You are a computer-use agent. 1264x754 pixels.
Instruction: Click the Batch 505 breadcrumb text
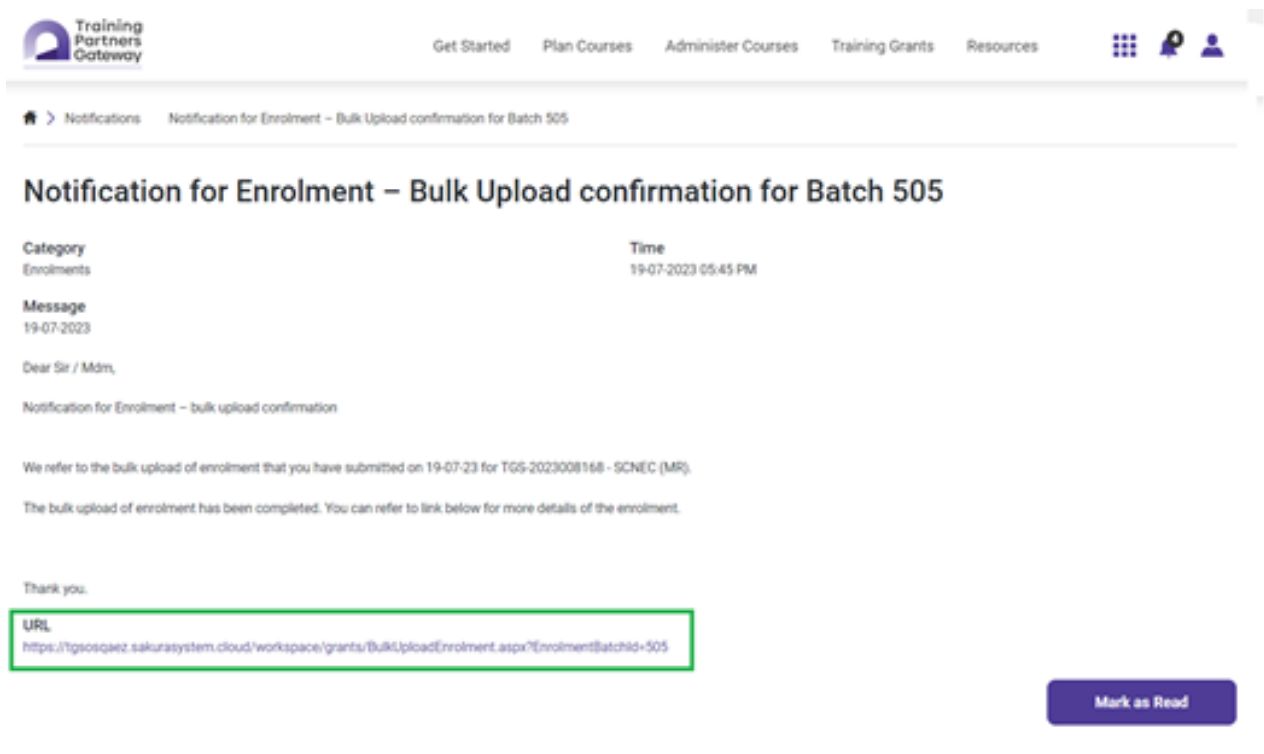(x=368, y=118)
